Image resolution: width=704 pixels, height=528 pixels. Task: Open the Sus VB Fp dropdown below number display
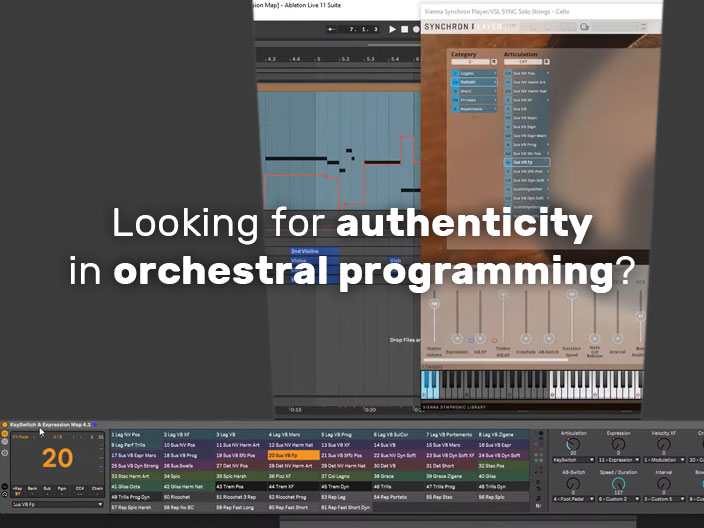click(x=57, y=504)
